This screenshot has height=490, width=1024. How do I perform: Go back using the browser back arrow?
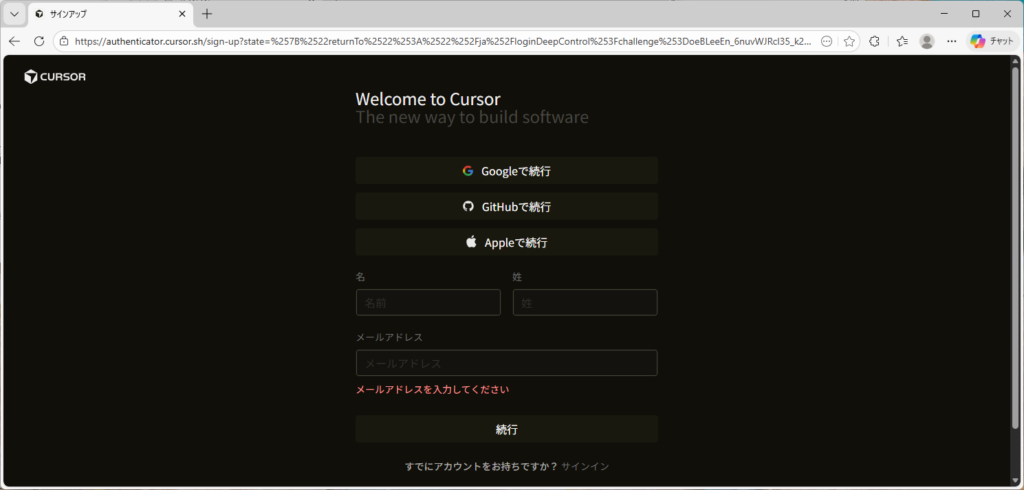click(14, 41)
